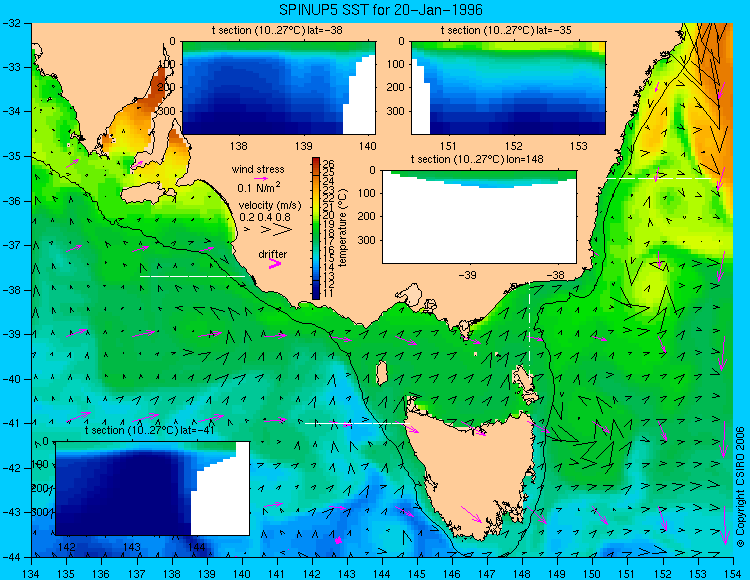Click King Island northwest of Tasmania
This screenshot has height=580, width=750.
click(382, 373)
